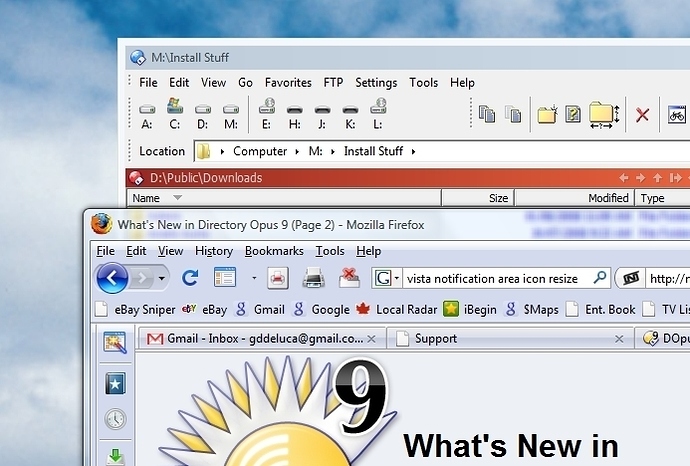The height and width of the screenshot is (466, 690).
Task: Switch to the Support tab in Firefox
Action: click(x=510, y=338)
